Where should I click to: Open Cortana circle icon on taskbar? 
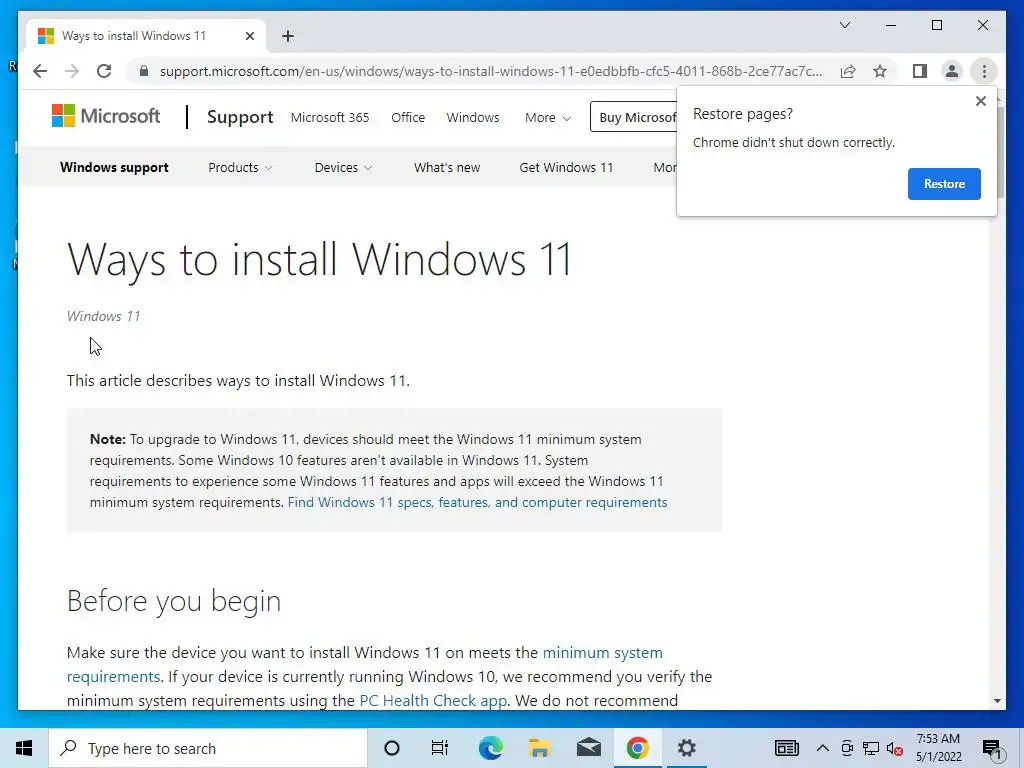(x=391, y=748)
